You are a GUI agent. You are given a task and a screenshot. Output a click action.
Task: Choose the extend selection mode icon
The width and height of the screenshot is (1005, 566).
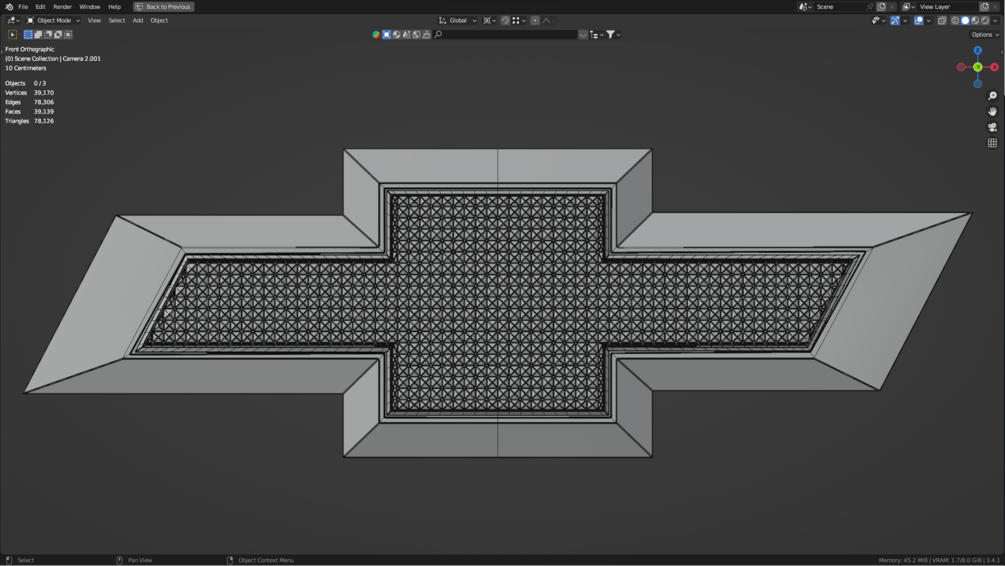point(38,35)
